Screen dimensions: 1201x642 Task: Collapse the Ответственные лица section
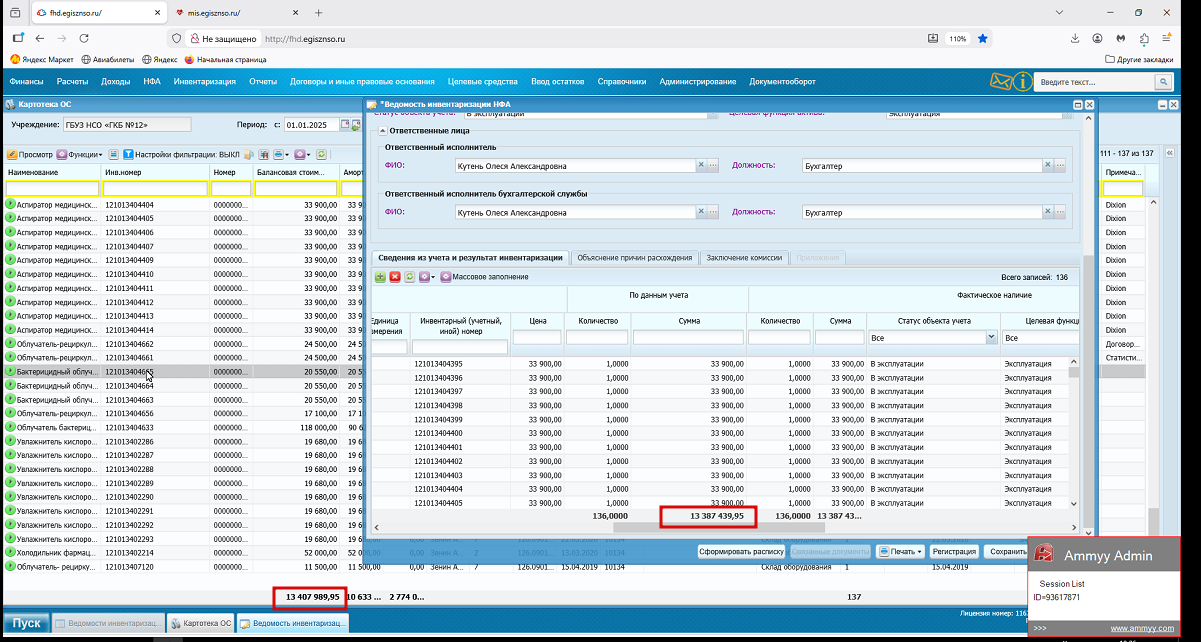coord(382,131)
